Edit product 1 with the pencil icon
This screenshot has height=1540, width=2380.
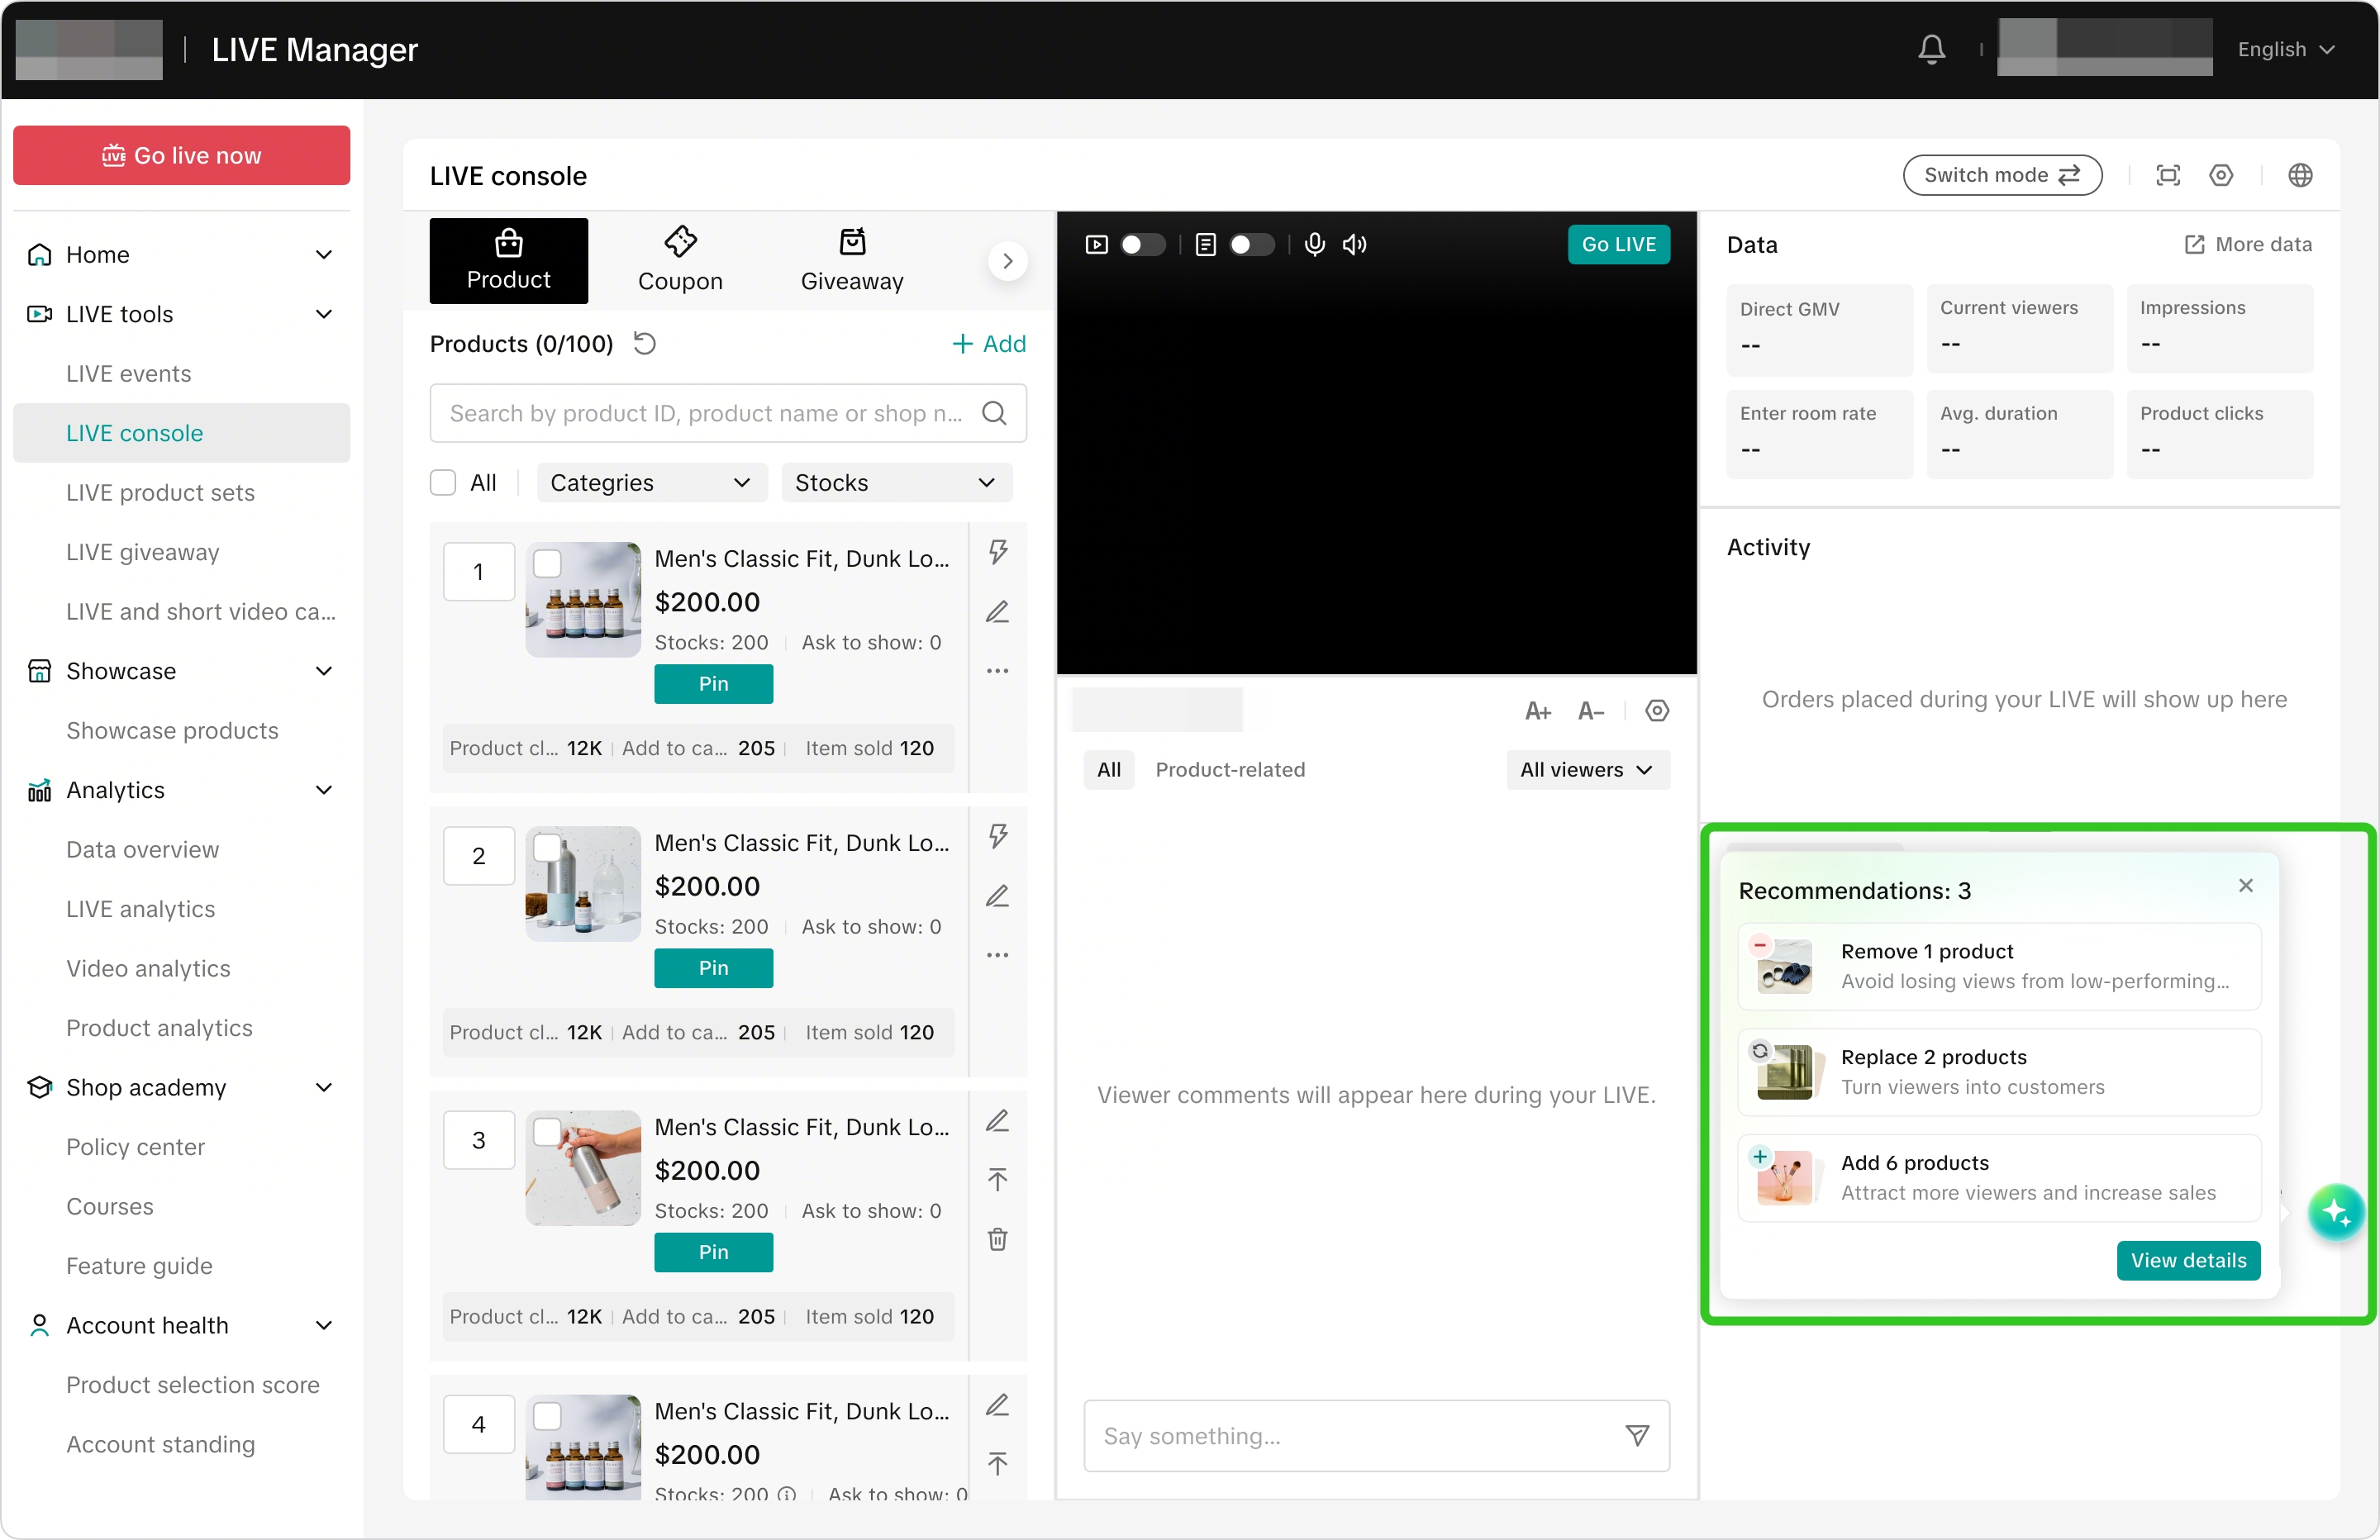pyautogui.click(x=997, y=611)
